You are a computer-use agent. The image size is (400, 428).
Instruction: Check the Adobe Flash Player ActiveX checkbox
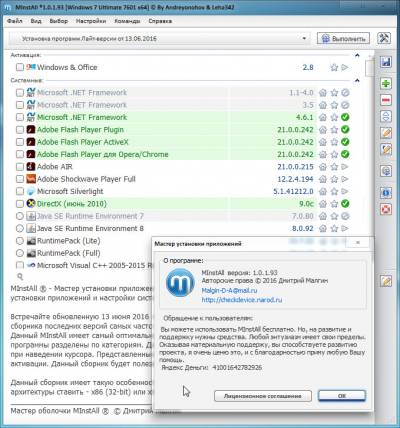pos(20,142)
